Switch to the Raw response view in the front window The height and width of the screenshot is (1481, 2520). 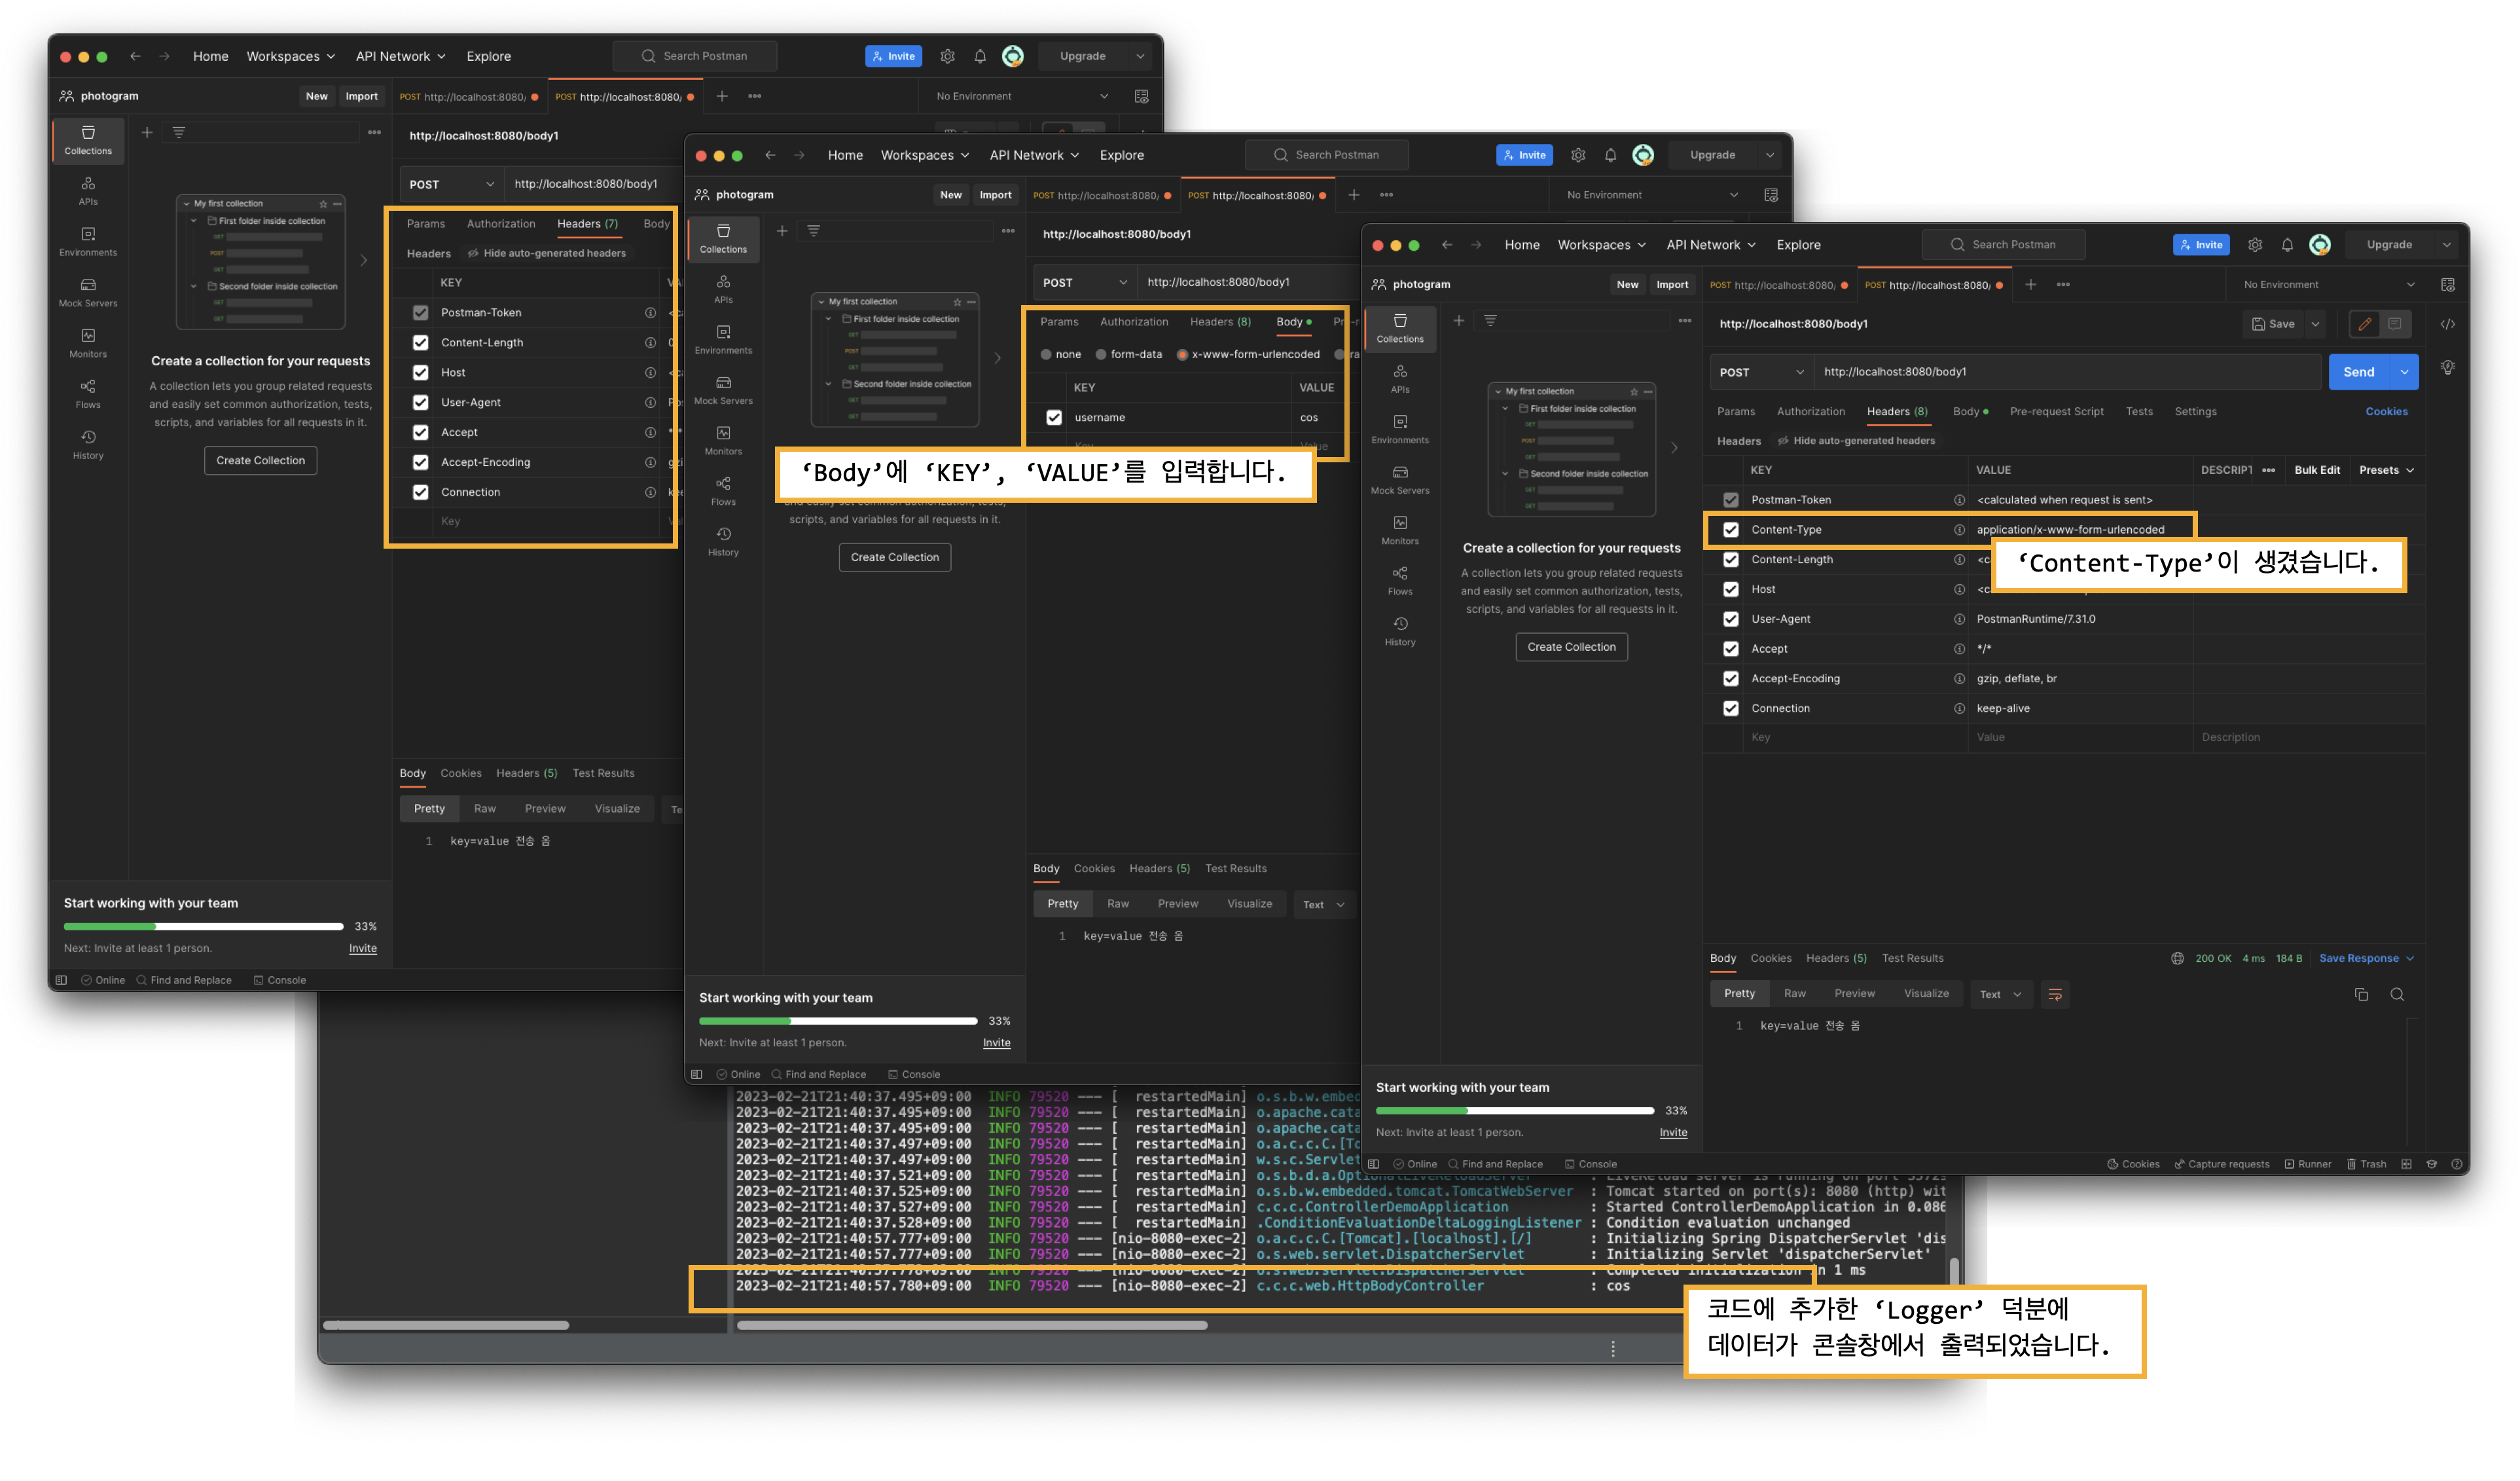tap(1794, 994)
